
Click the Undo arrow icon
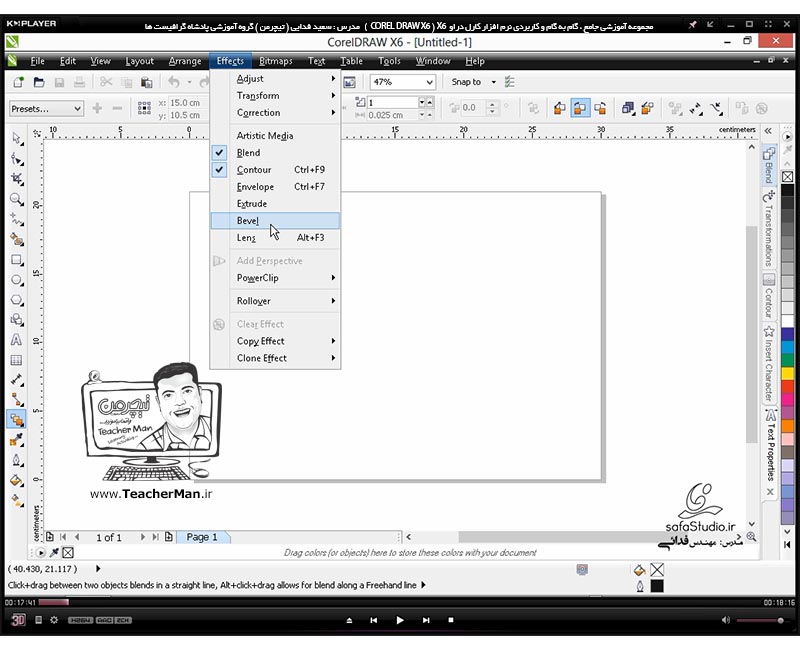click(174, 82)
